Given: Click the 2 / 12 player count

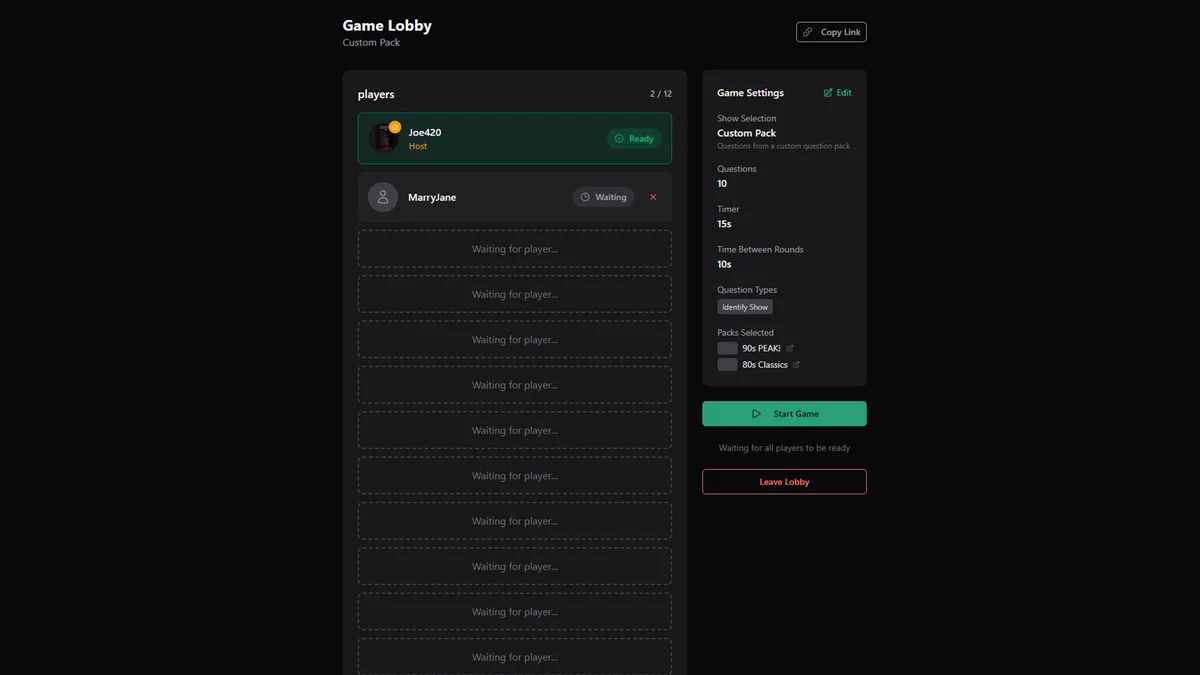Looking at the screenshot, I should 661,94.
